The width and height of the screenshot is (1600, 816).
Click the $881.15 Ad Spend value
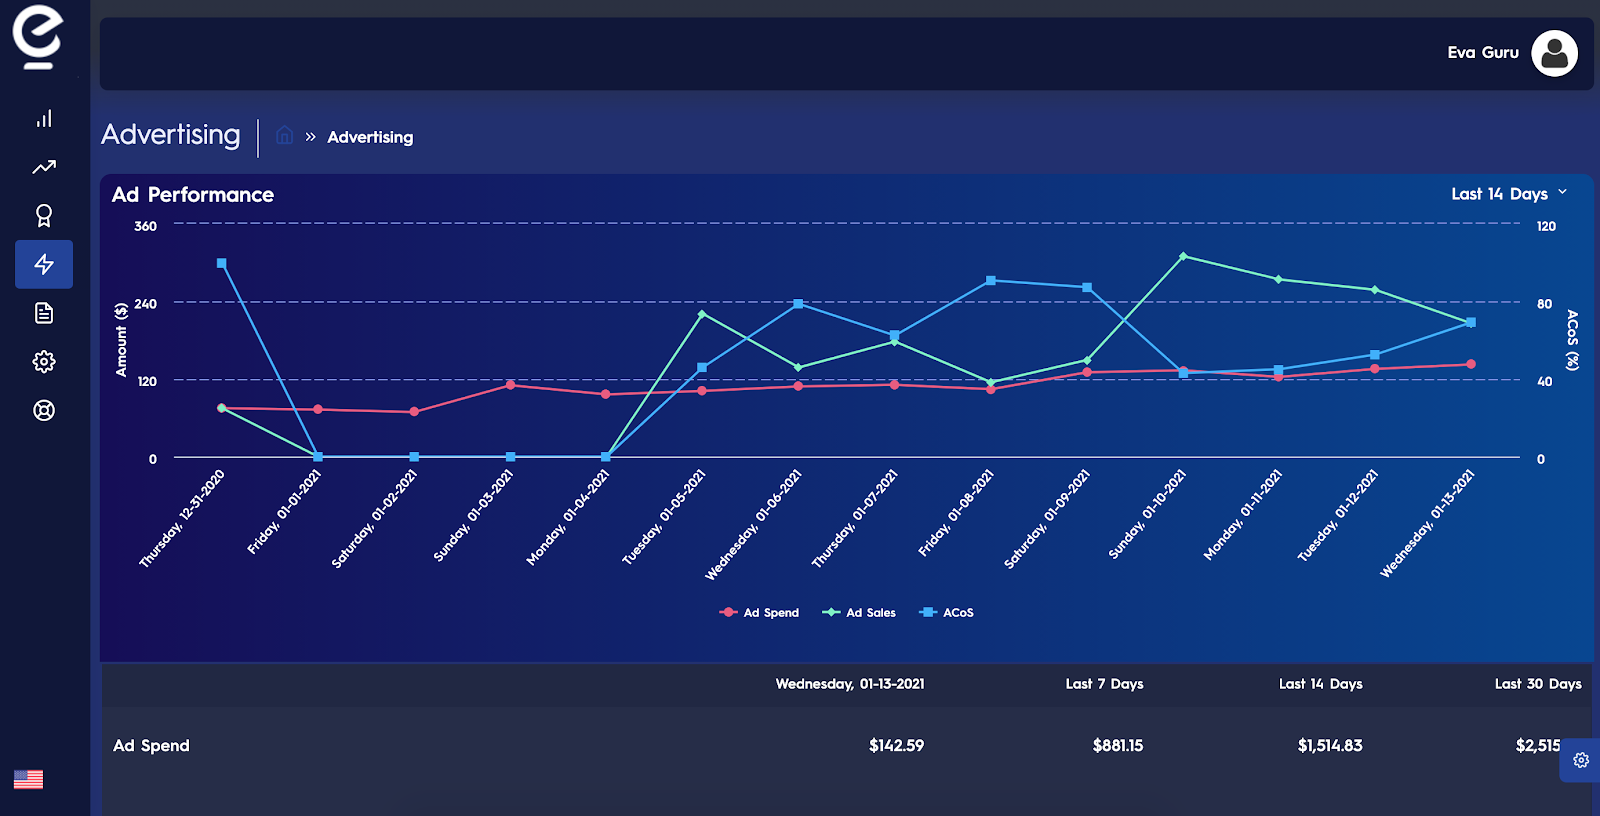coord(1118,746)
